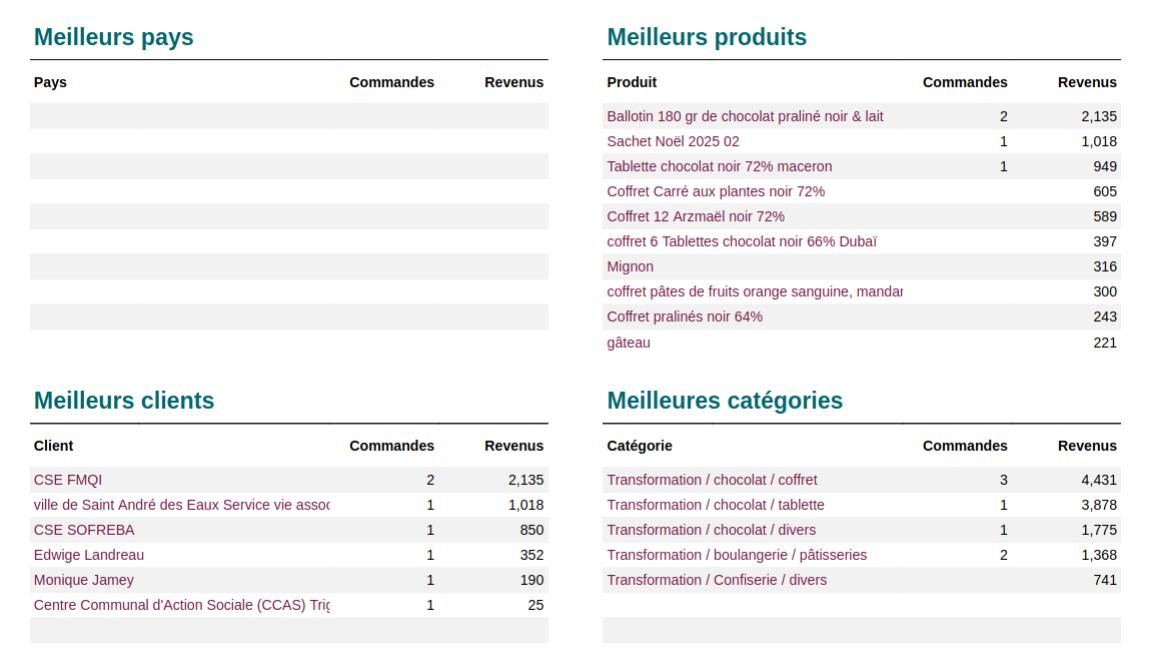The image size is (1164, 656).
Task: Select Coffret Carré aux plantes noir 72%
Action: coord(715,192)
